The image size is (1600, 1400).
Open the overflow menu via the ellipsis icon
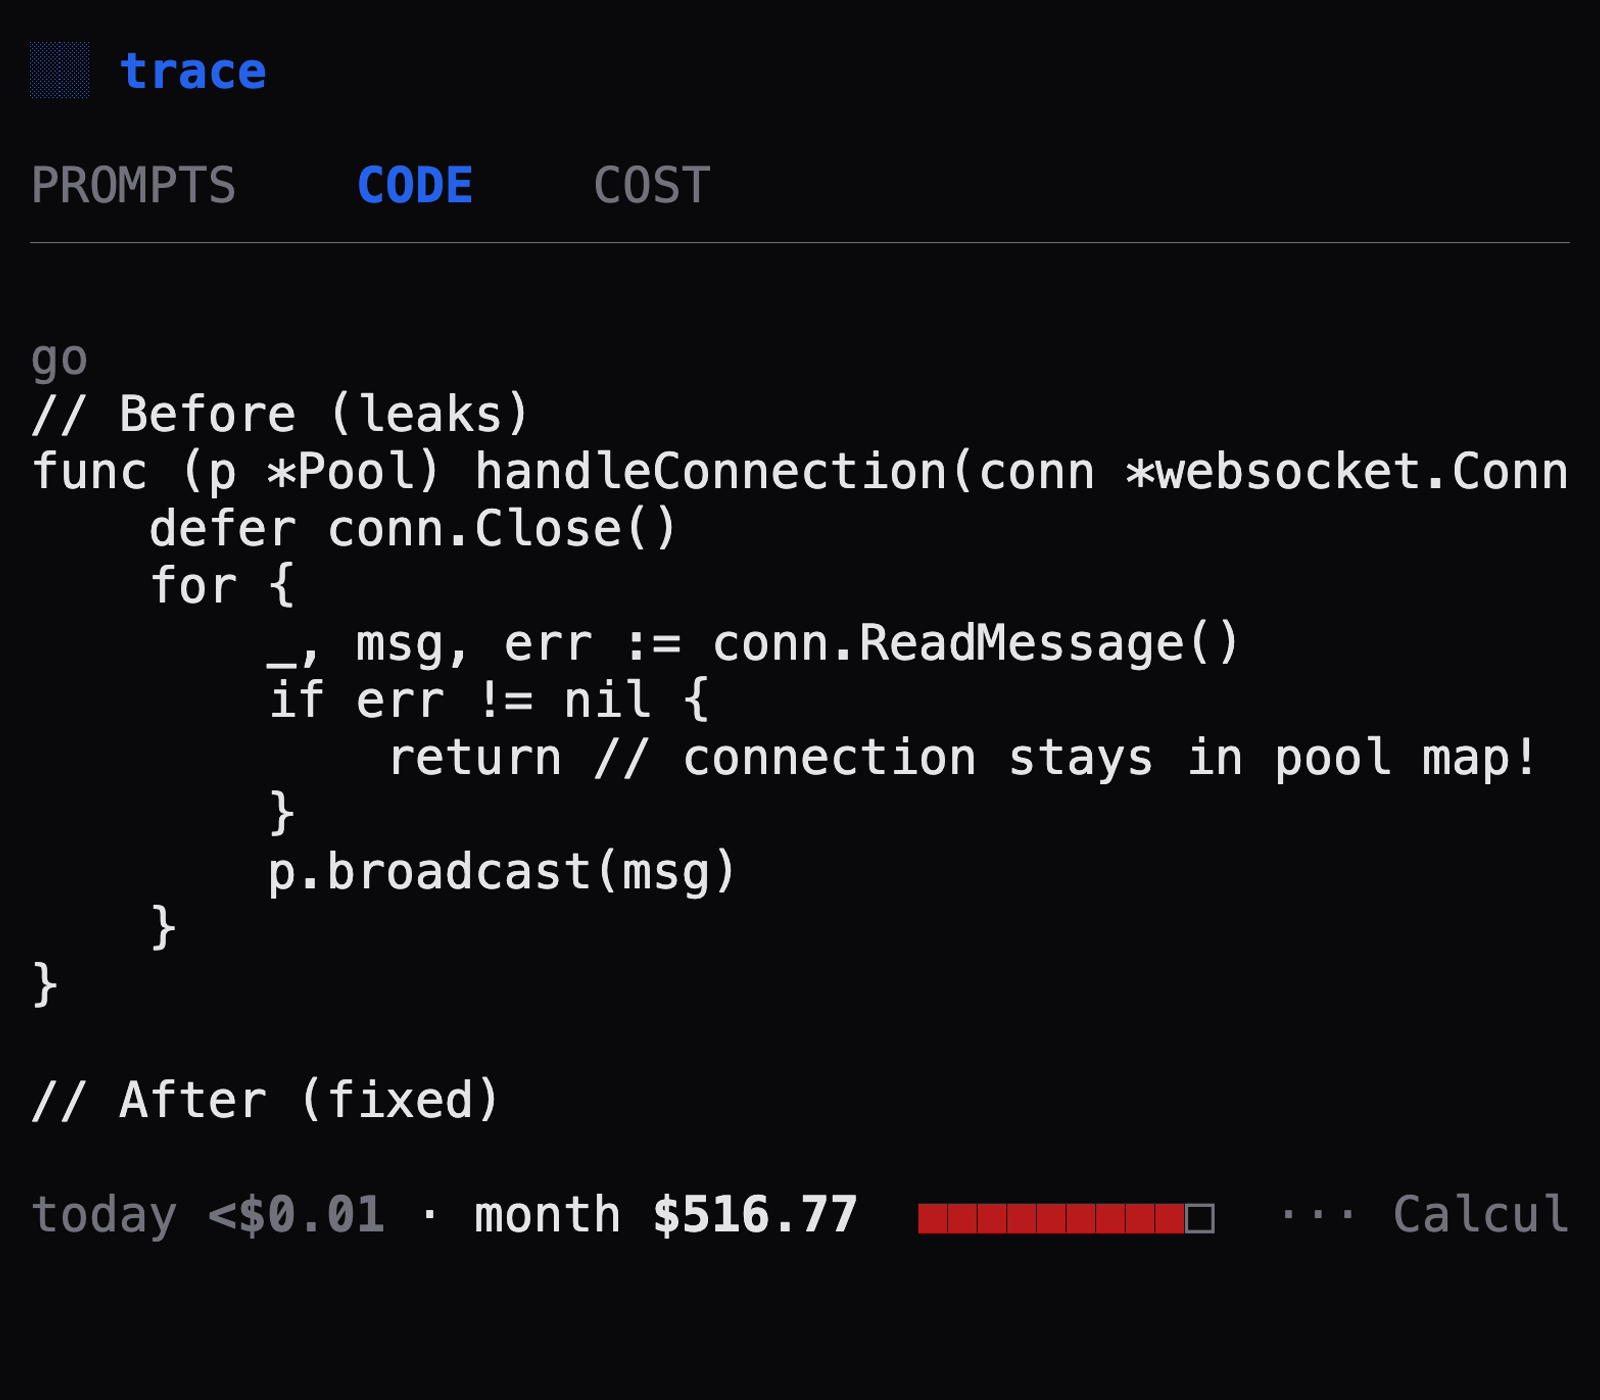click(x=1317, y=1215)
